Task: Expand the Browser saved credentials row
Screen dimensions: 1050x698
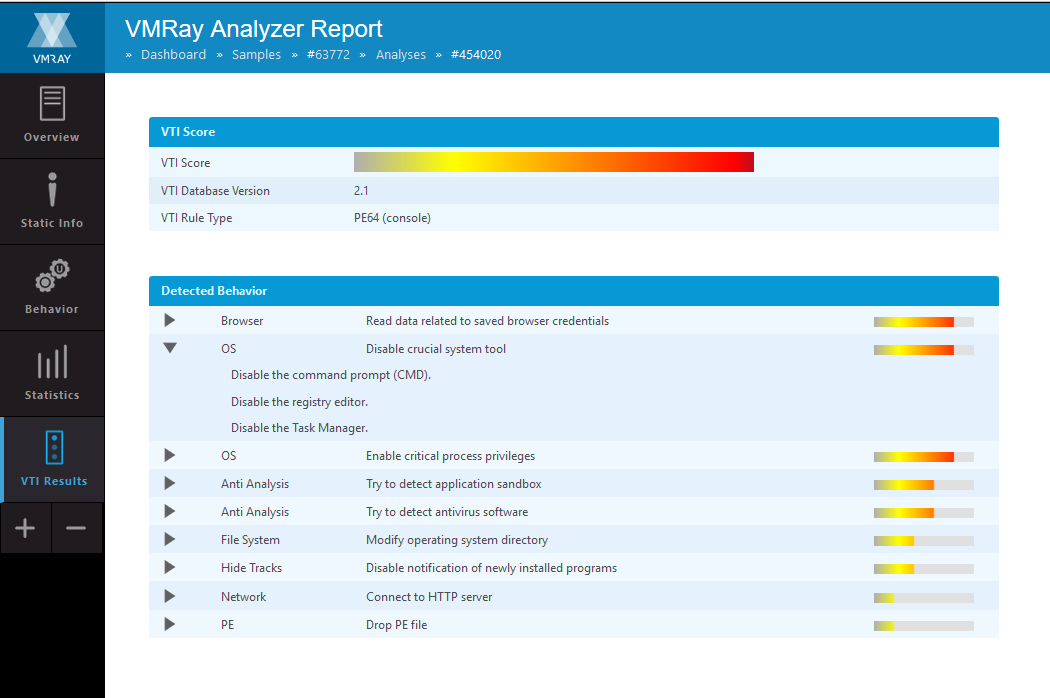Action: click(x=169, y=321)
